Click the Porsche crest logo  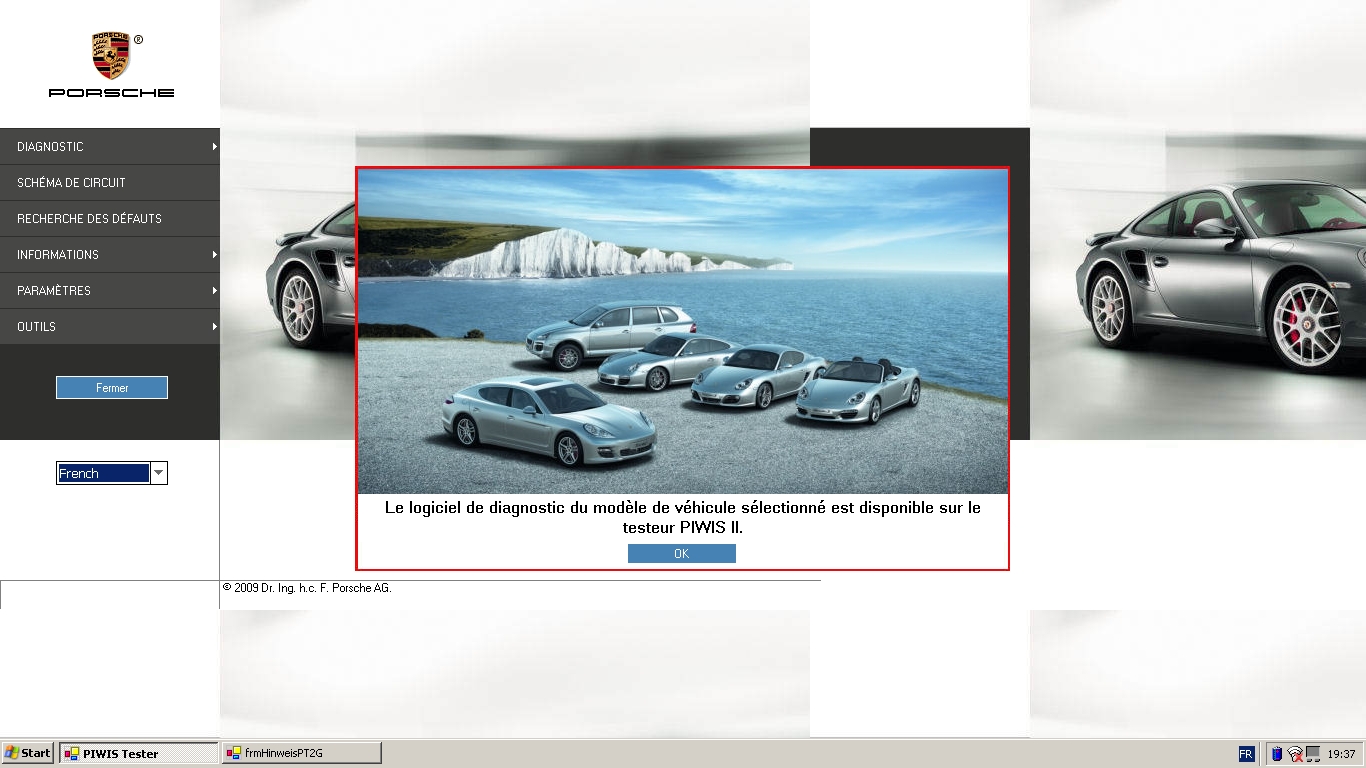point(111,55)
